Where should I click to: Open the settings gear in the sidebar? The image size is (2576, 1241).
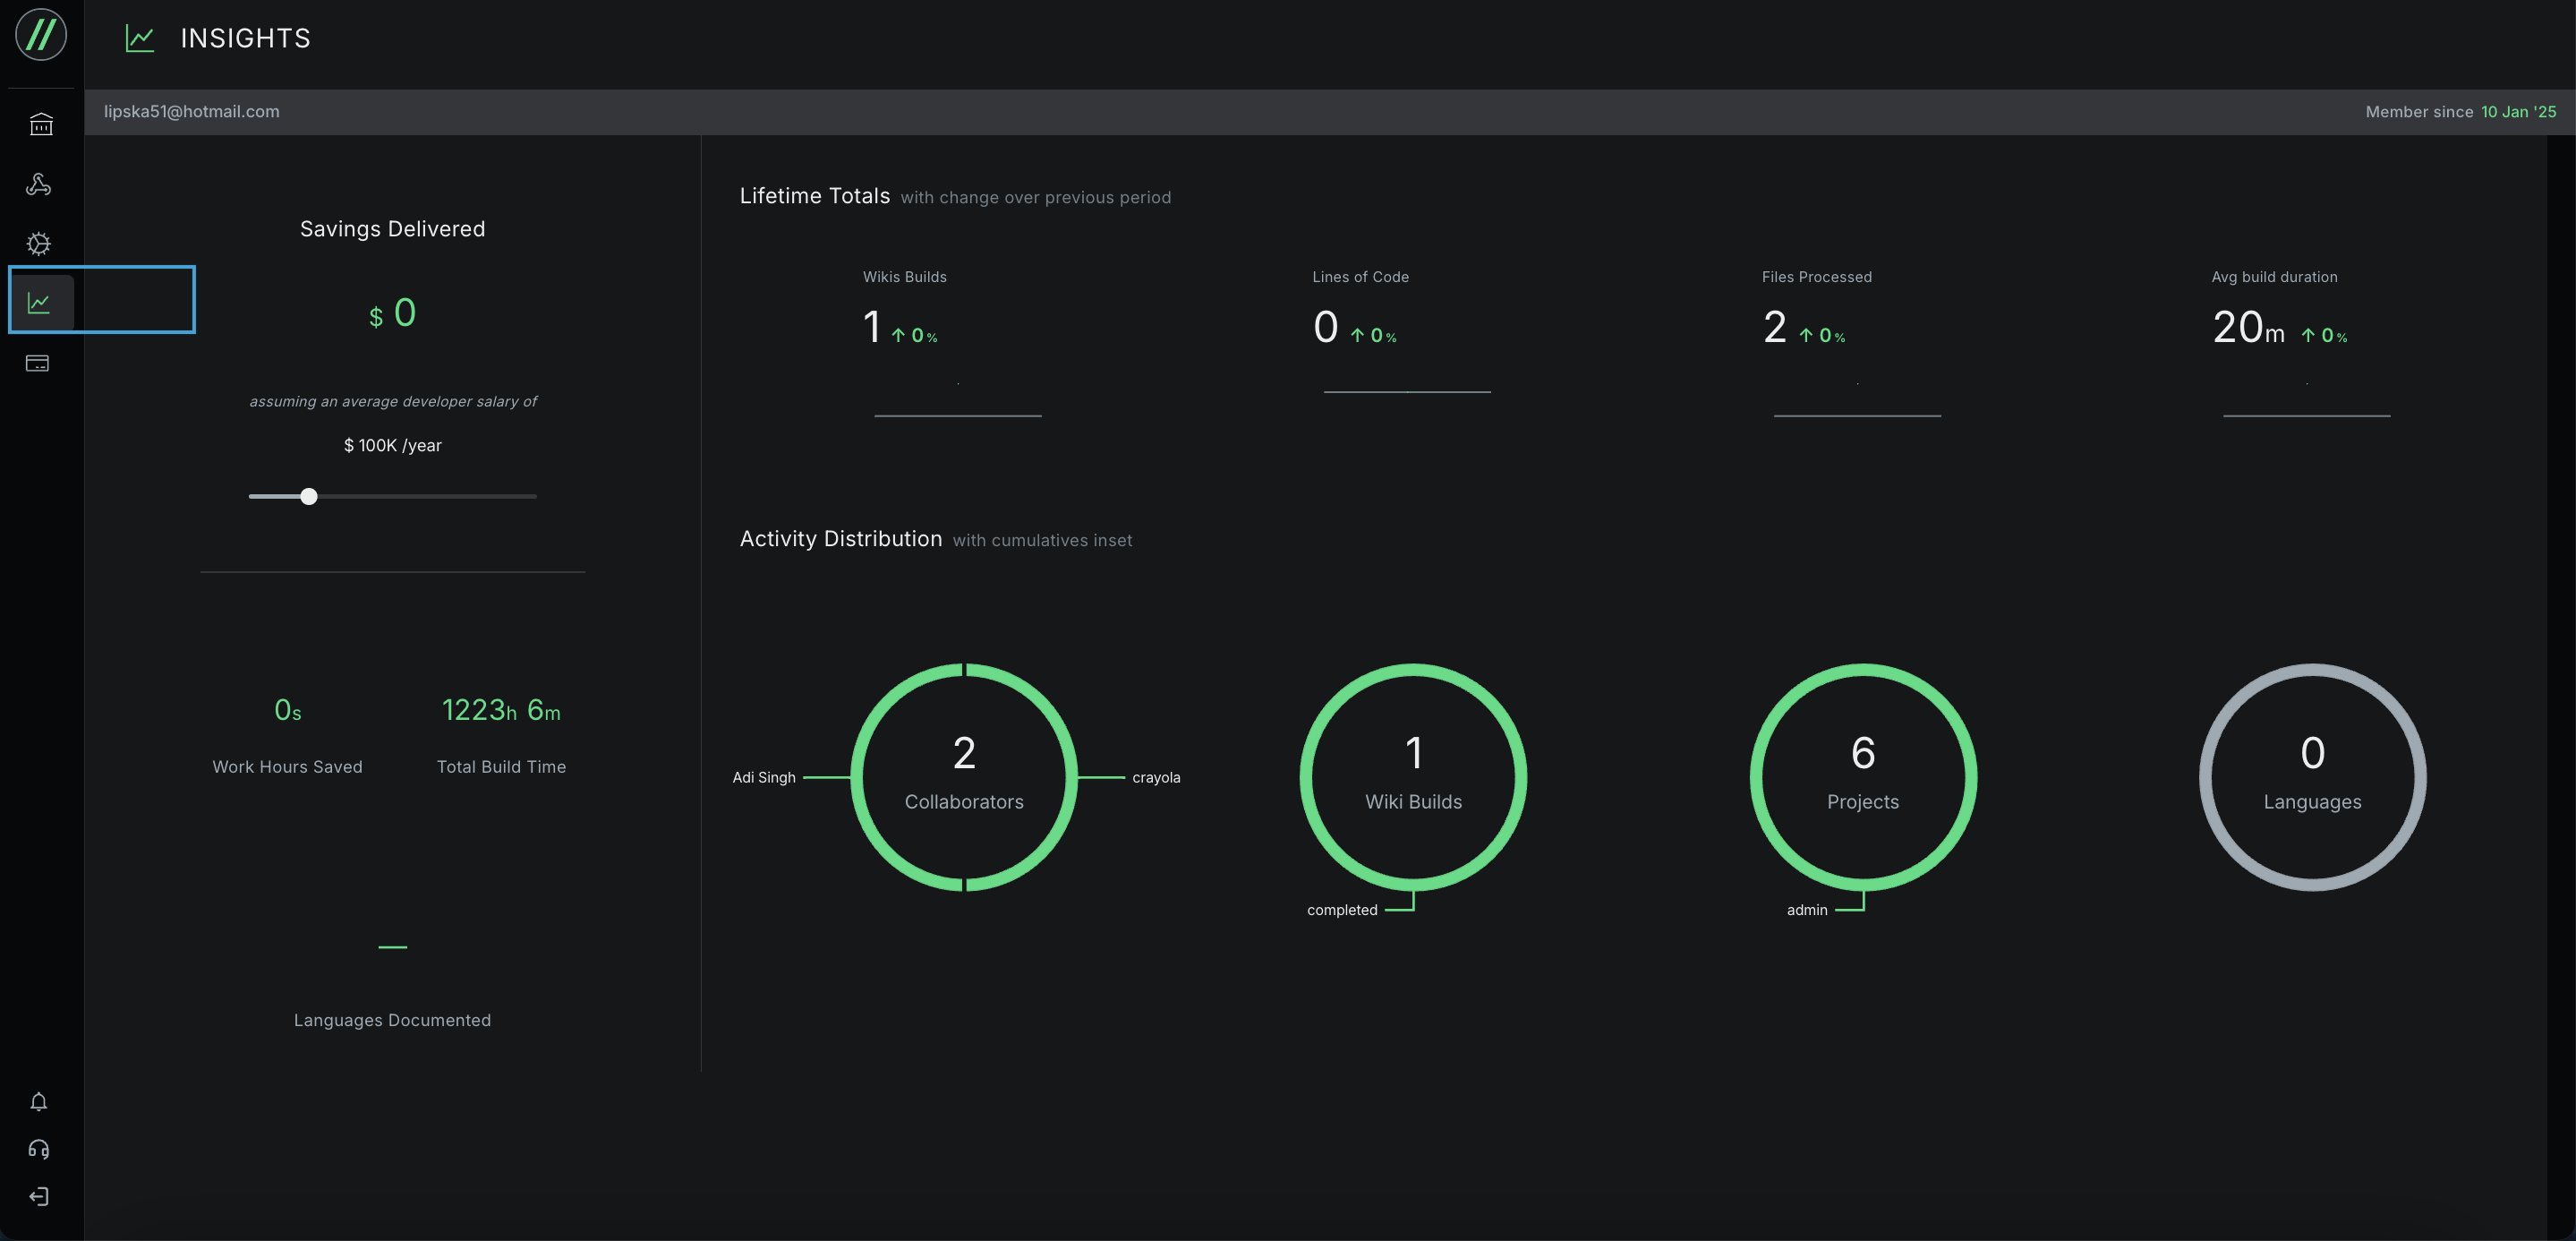39,243
